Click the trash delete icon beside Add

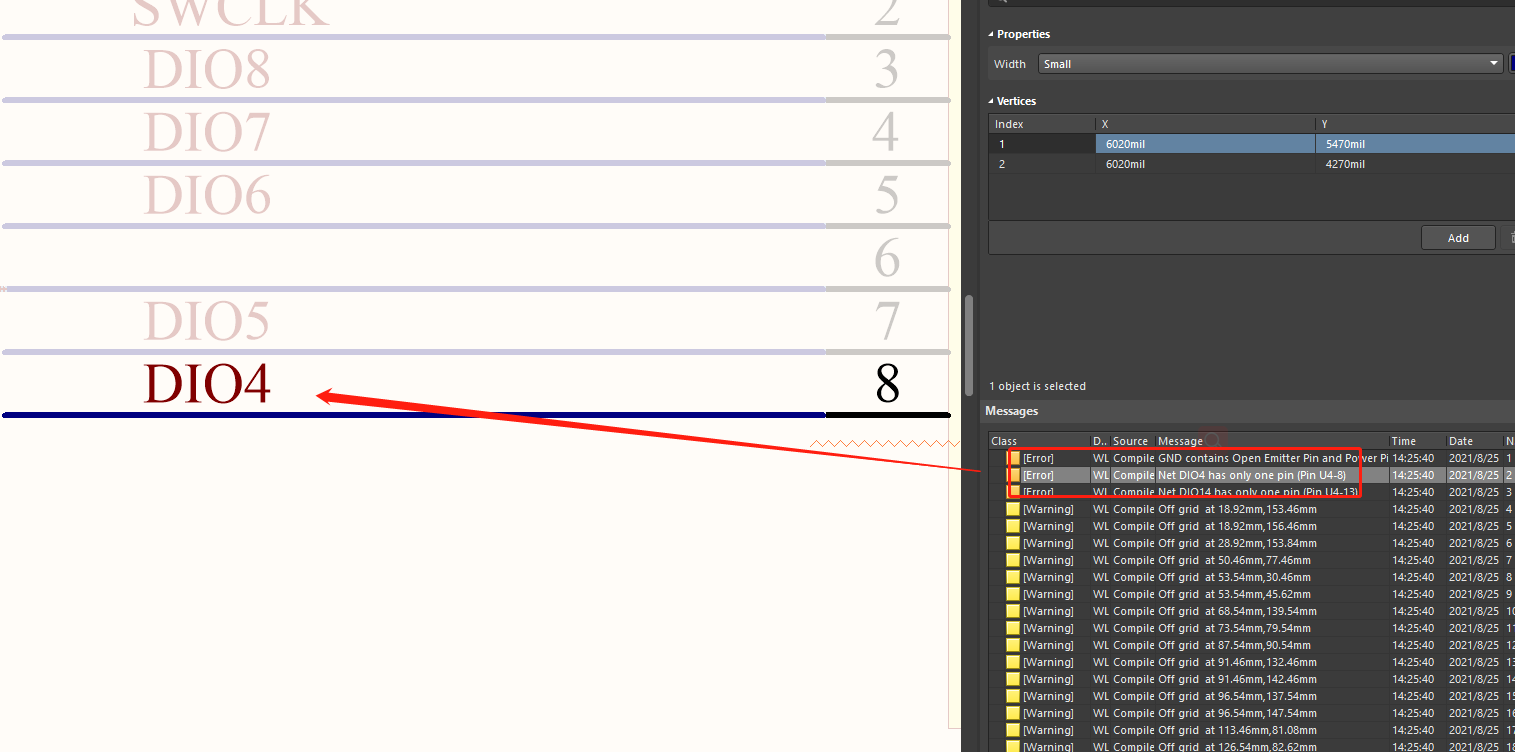(1509, 237)
